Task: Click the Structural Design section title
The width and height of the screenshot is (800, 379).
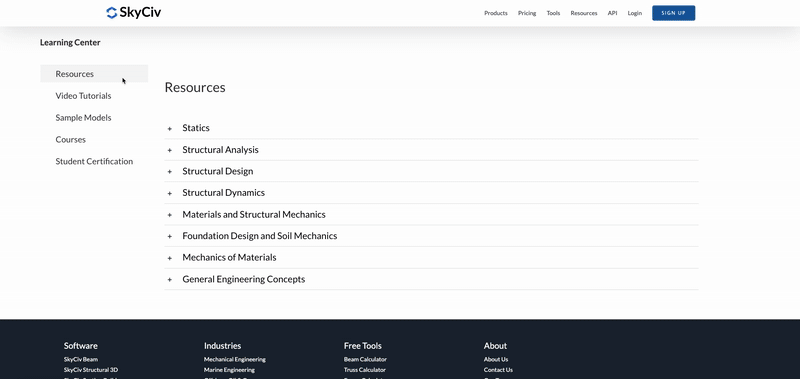Action: point(218,171)
